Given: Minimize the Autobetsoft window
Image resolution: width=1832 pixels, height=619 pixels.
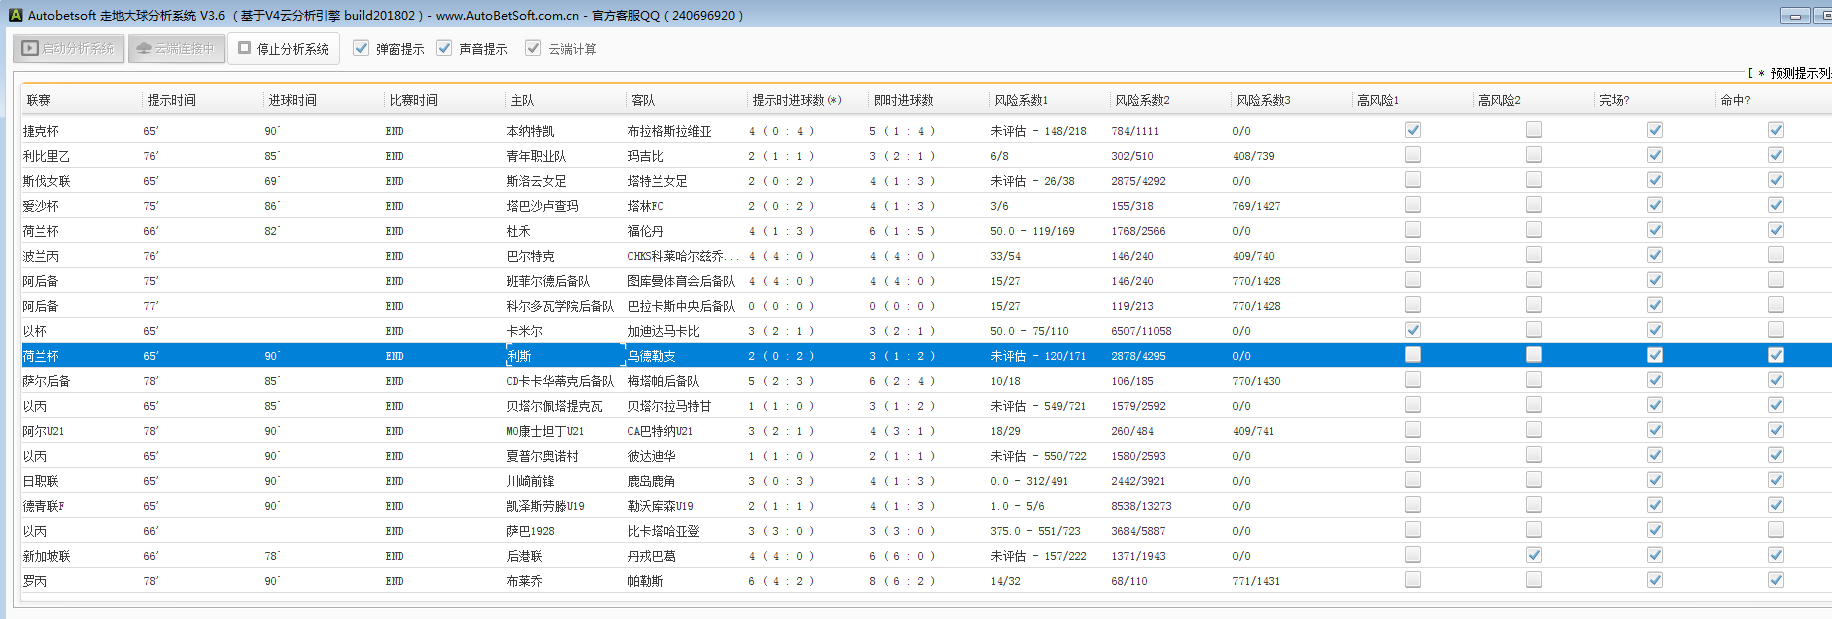Looking at the screenshot, I should click(1795, 16).
